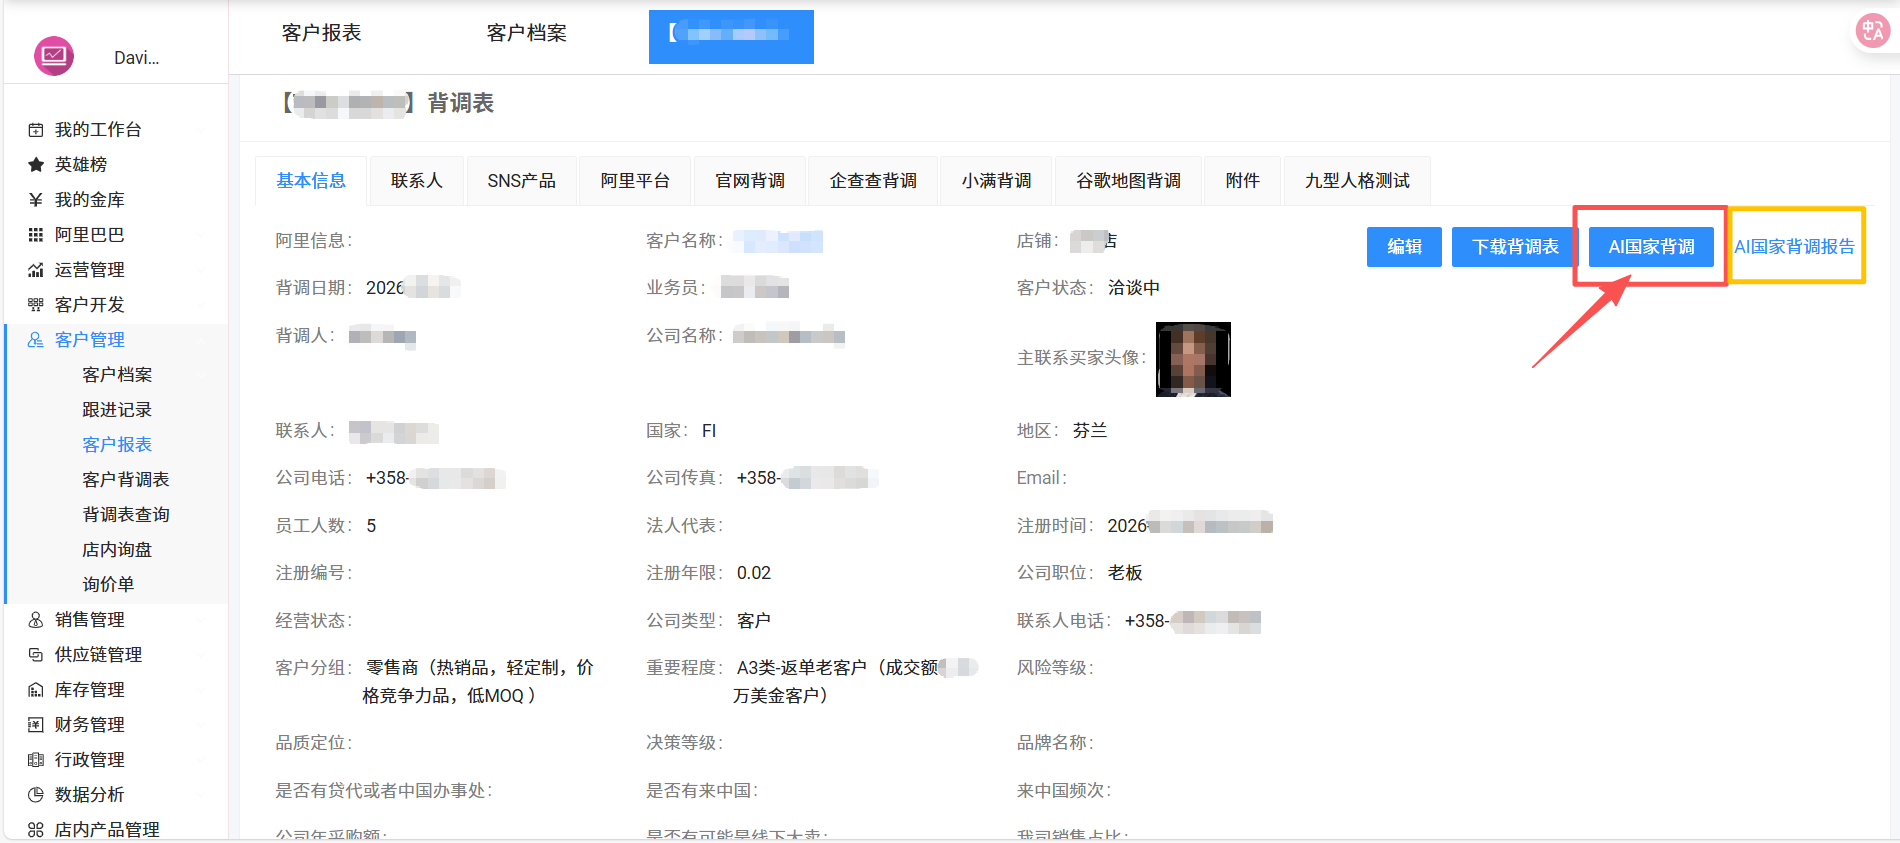Click the 编辑 button
Image resolution: width=1900 pixels, height=843 pixels.
click(1404, 247)
